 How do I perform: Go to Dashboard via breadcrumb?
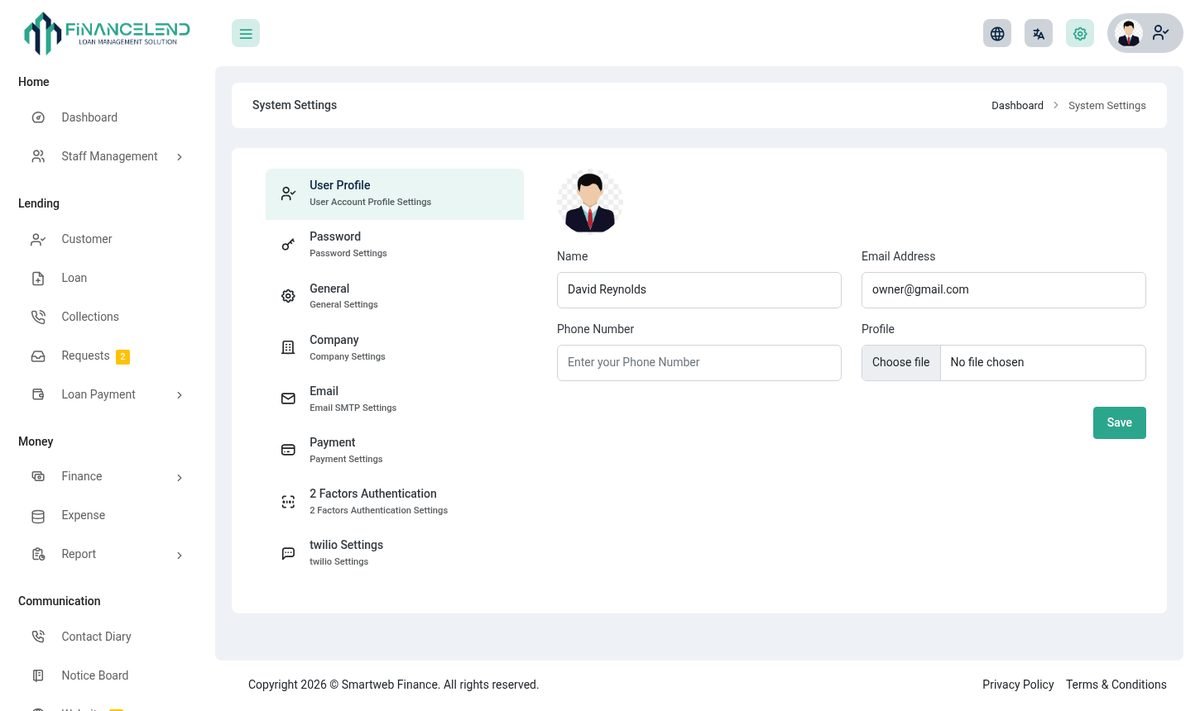tap(1017, 106)
